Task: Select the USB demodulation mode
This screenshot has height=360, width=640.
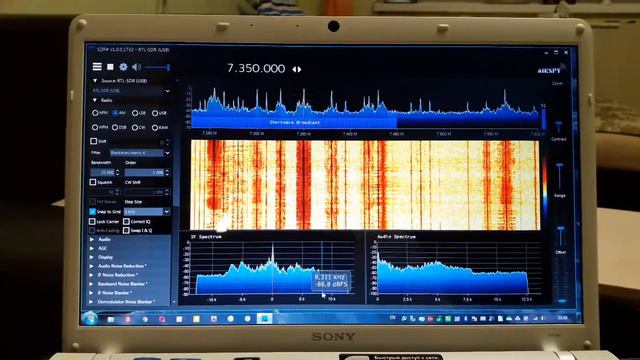Action: point(155,113)
